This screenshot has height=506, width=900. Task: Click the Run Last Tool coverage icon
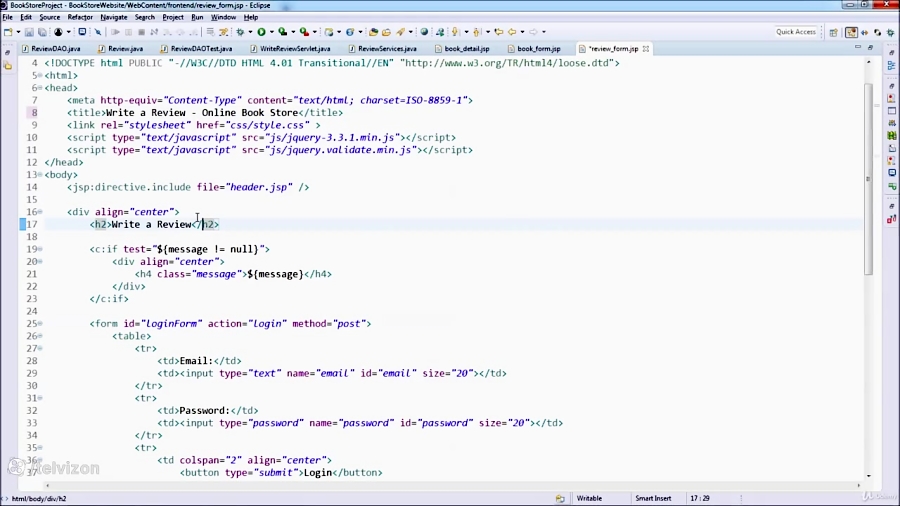click(x=282, y=32)
